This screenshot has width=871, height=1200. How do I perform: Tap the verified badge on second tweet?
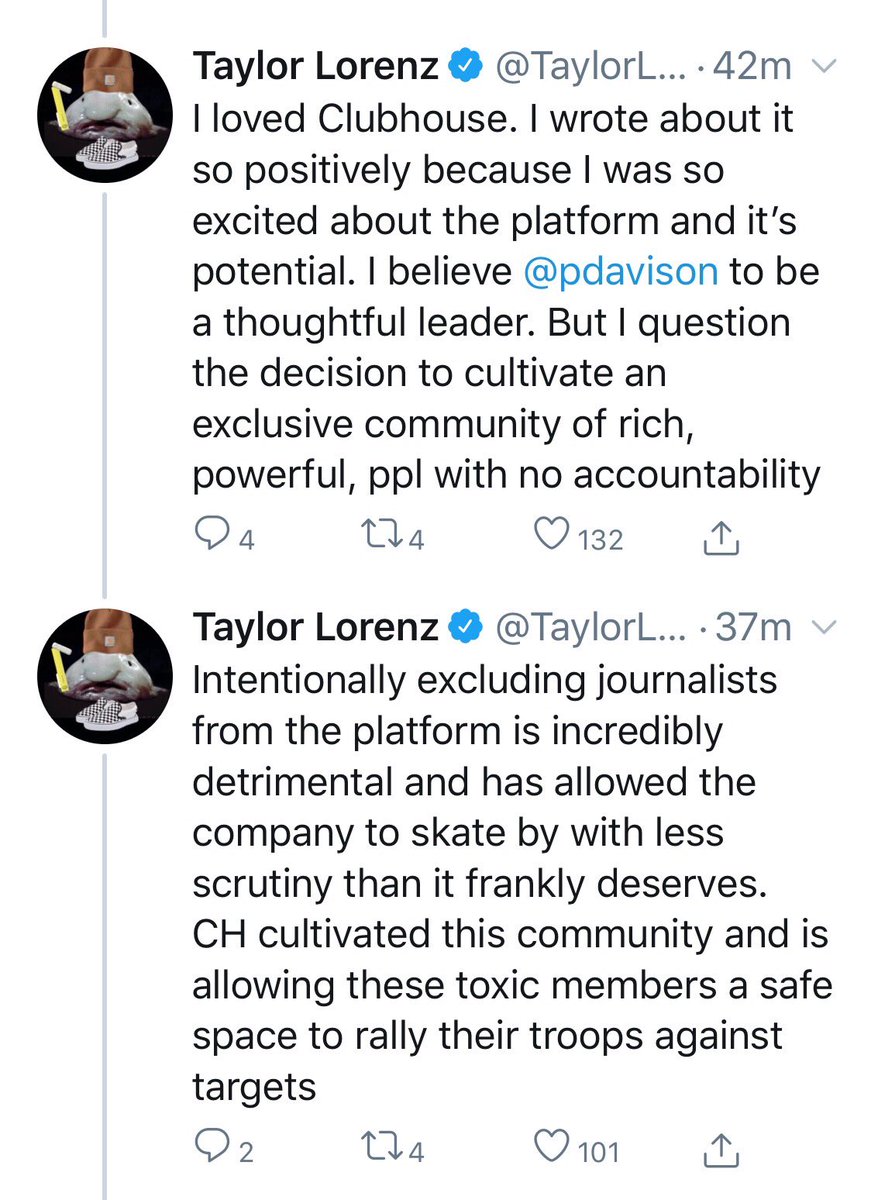(465, 628)
